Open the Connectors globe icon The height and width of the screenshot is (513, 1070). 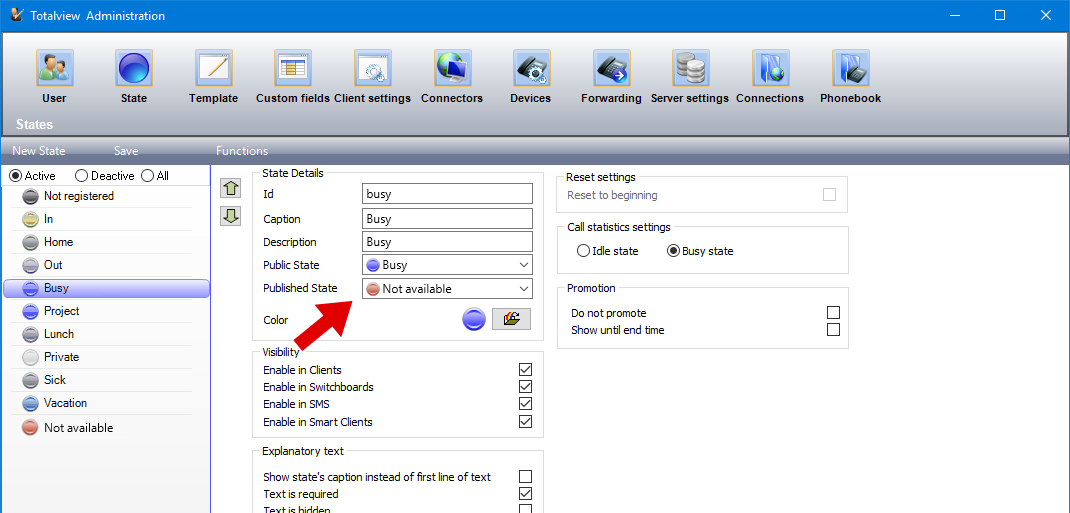[452, 68]
